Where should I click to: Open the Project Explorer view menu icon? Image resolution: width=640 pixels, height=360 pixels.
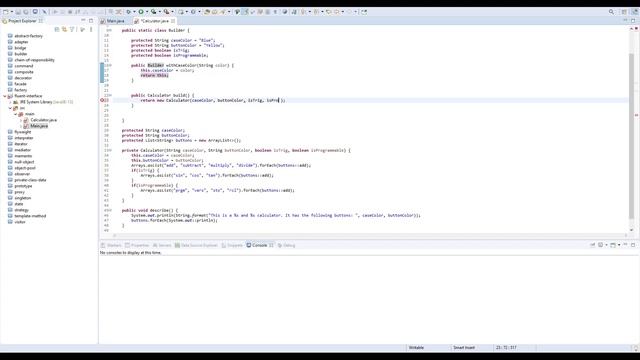[x=91, y=29]
